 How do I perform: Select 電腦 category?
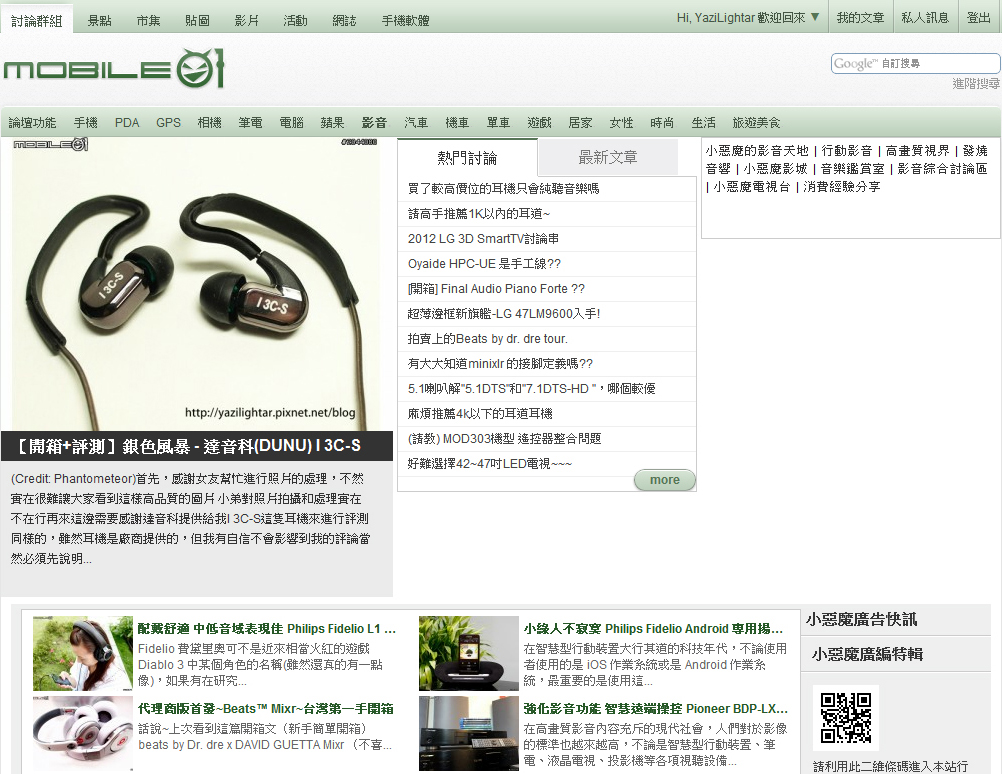coord(291,123)
